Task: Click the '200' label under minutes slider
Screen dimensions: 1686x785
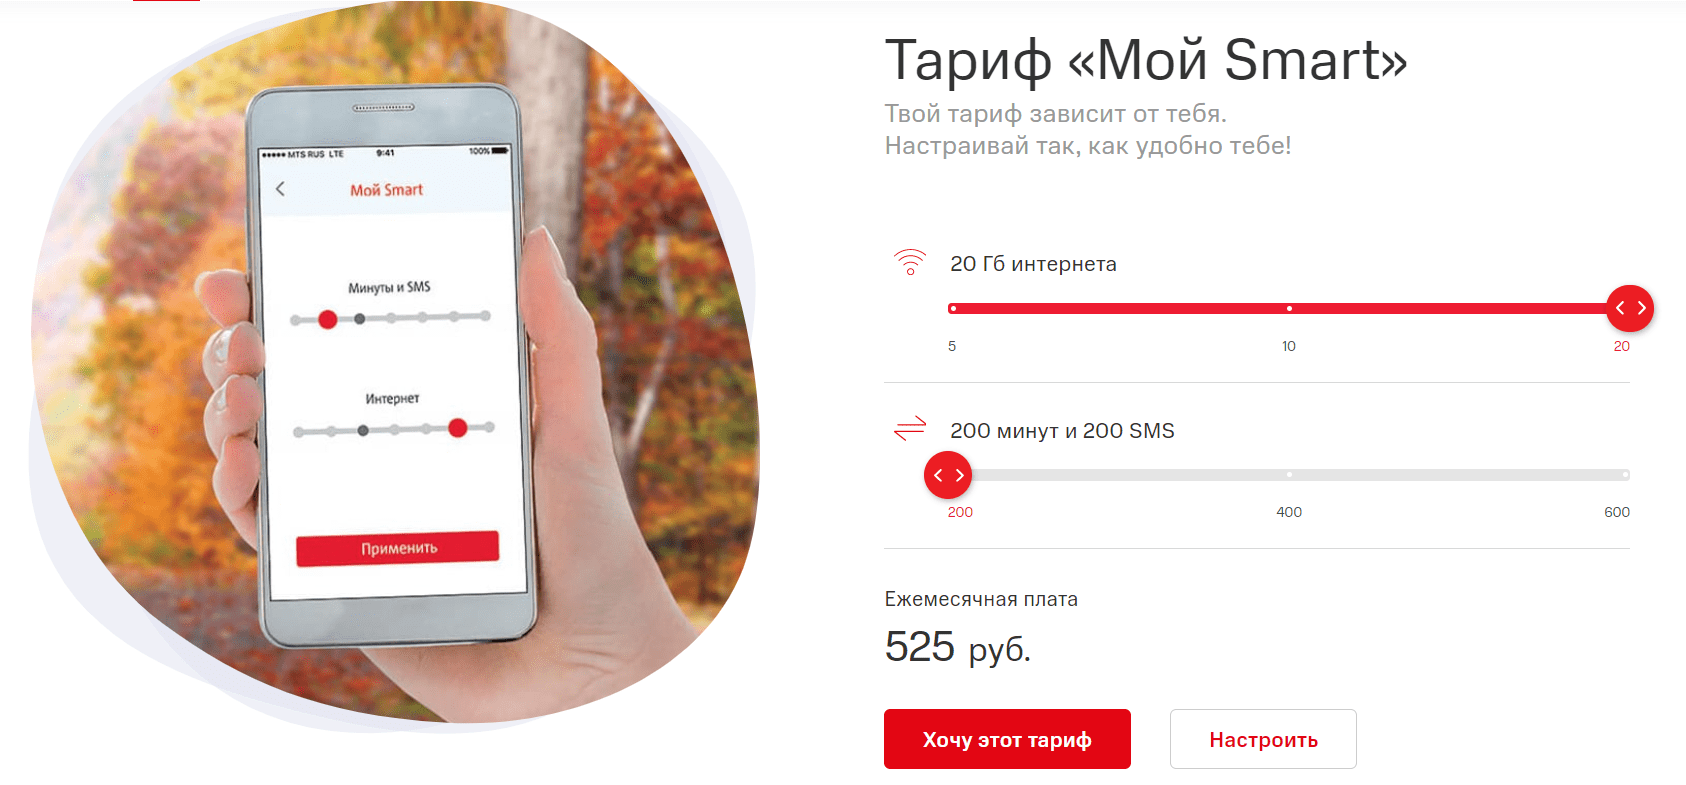Action: click(x=960, y=512)
